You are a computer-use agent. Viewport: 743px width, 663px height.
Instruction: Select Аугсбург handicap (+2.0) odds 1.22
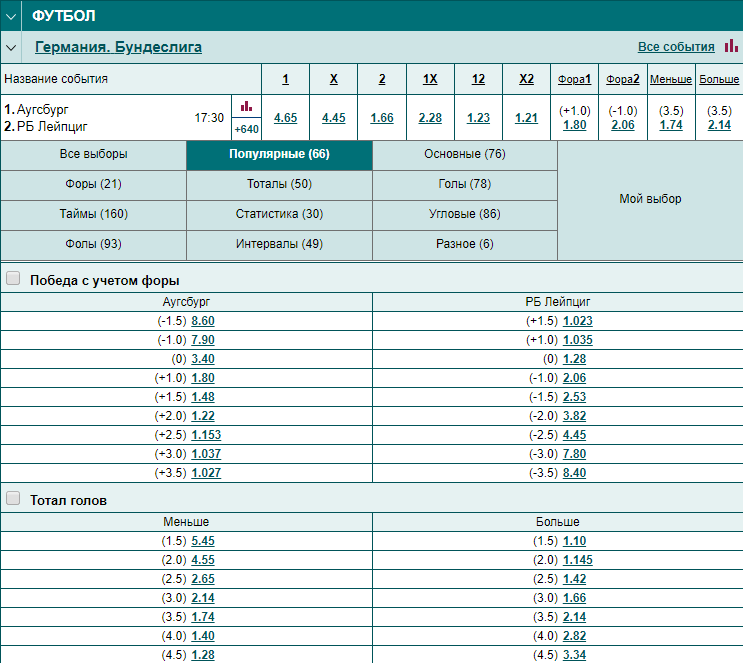point(203,416)
